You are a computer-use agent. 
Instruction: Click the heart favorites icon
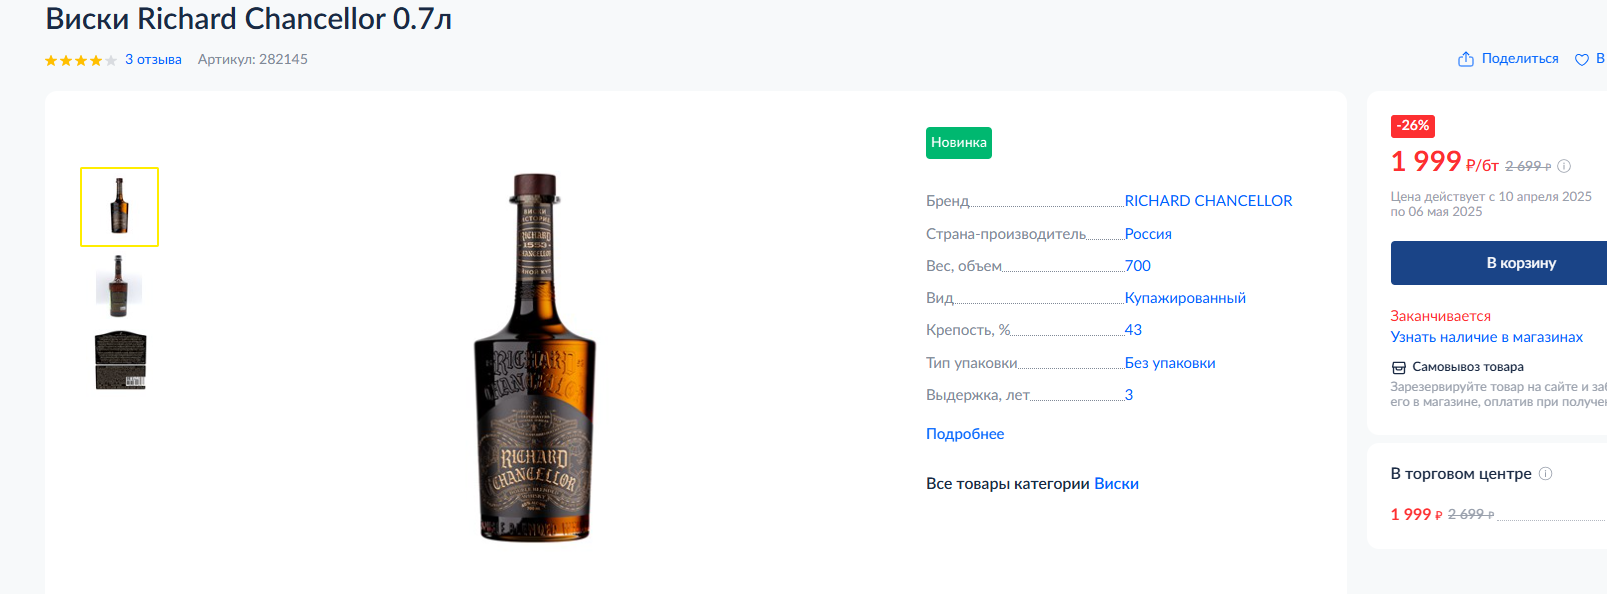1582,60
